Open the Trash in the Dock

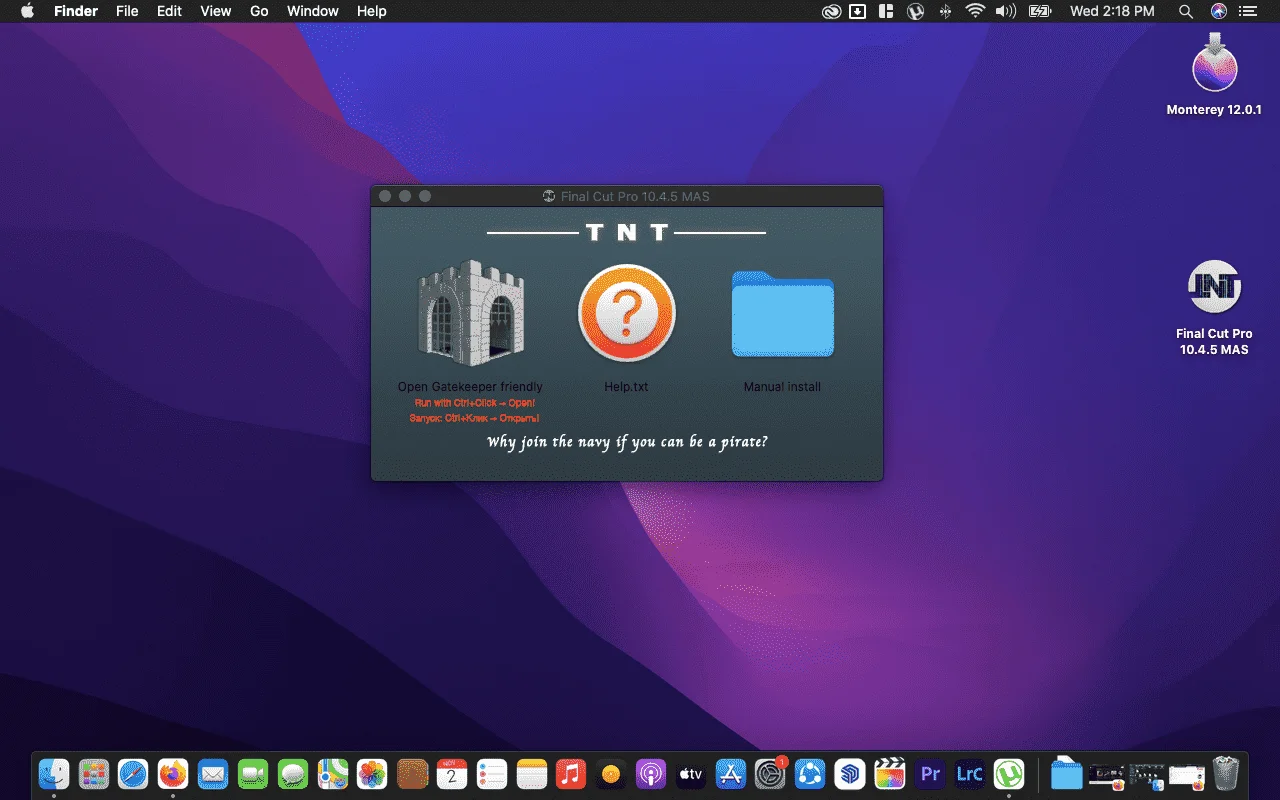(1225, 774)
